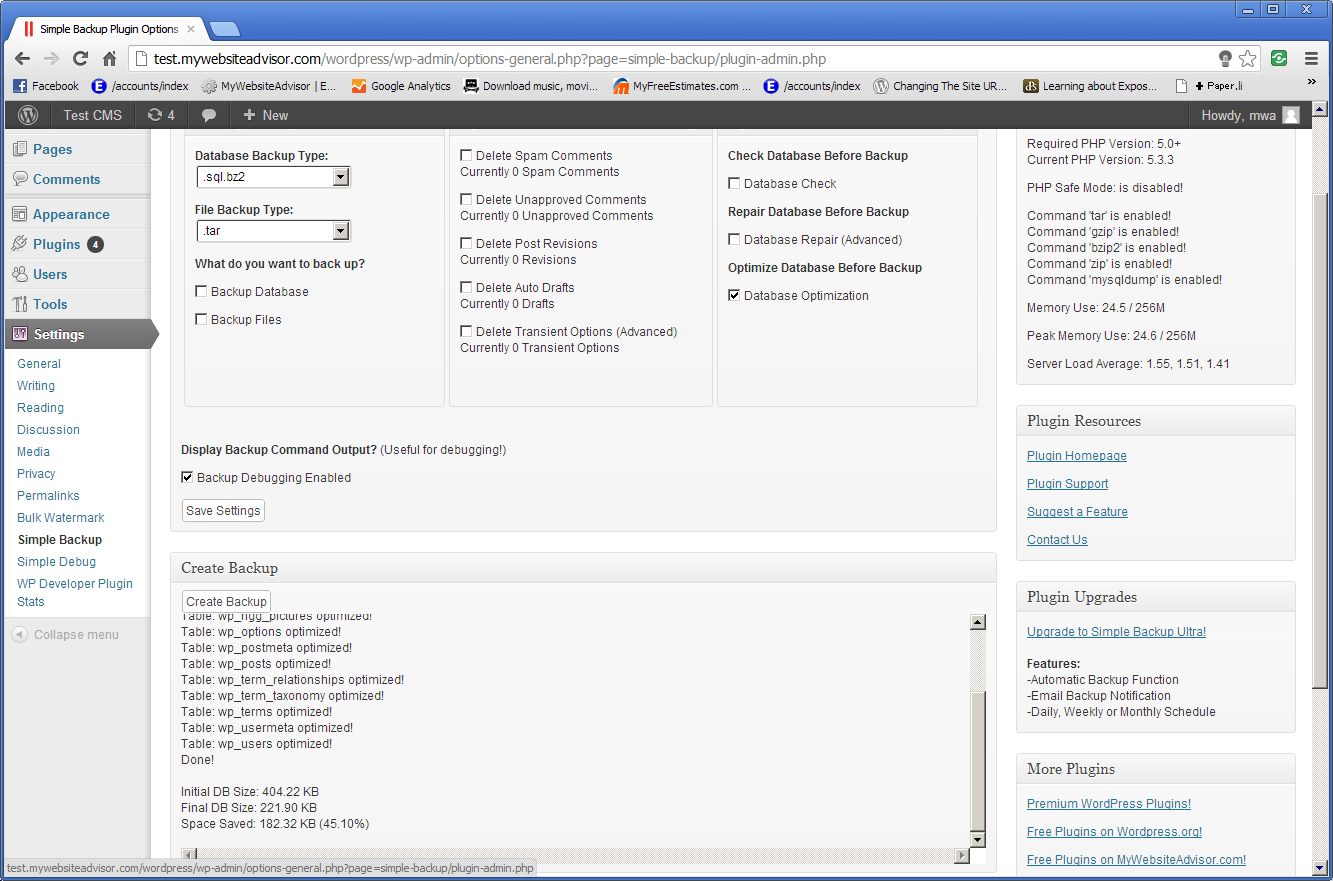This screenshot has width=1333, height=881.
Task: Go to Reading settings
Action: tap(40, 408)
